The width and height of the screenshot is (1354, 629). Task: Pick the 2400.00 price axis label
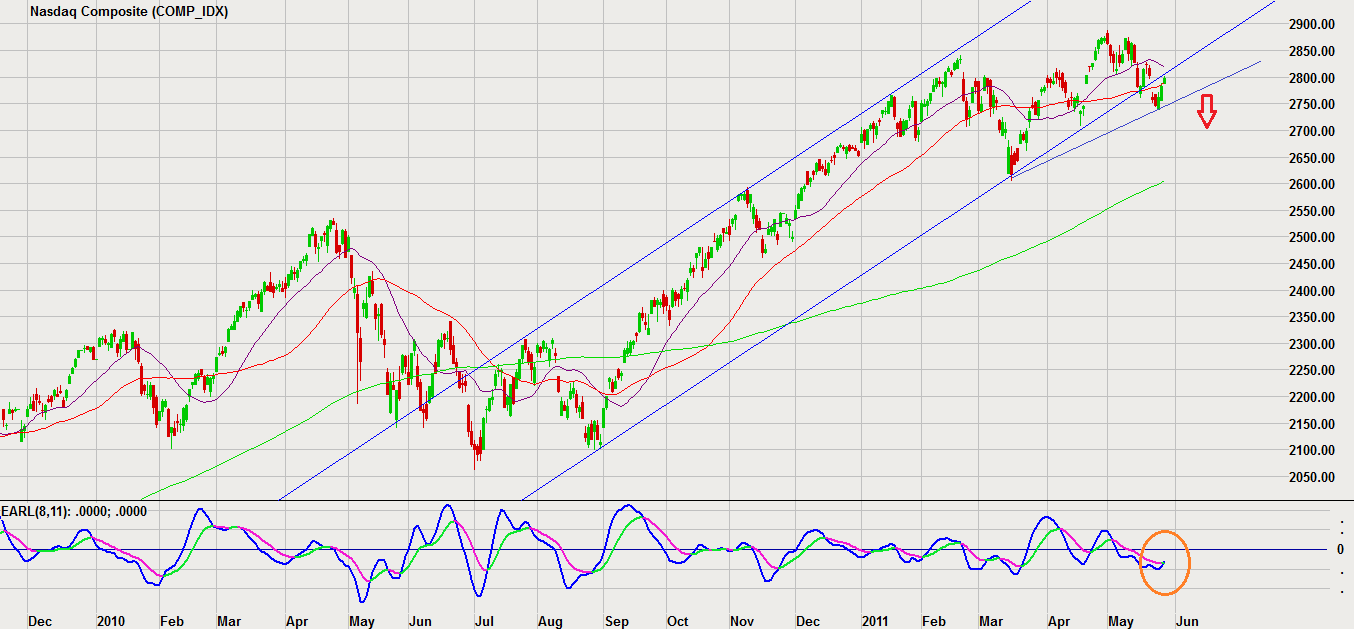pyautogui.click(x=1312, y=291)
